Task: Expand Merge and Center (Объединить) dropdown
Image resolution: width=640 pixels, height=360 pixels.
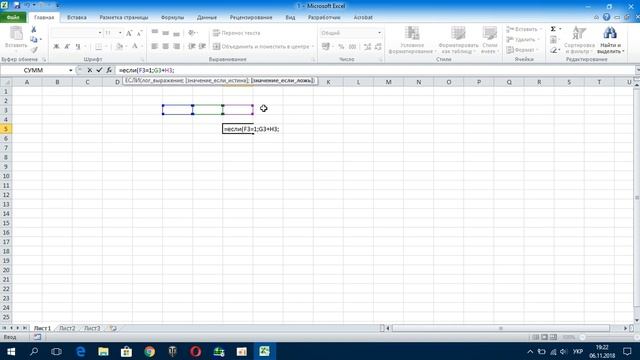Action: tap(313, 47)
